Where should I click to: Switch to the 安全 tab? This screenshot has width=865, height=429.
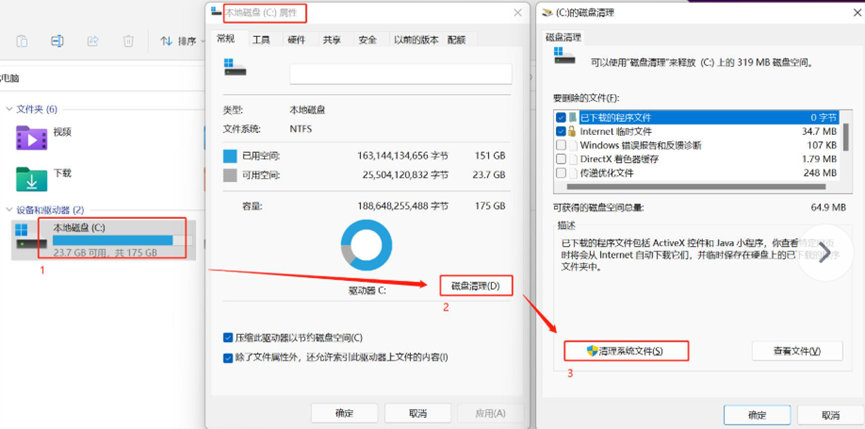pos(367,40)
